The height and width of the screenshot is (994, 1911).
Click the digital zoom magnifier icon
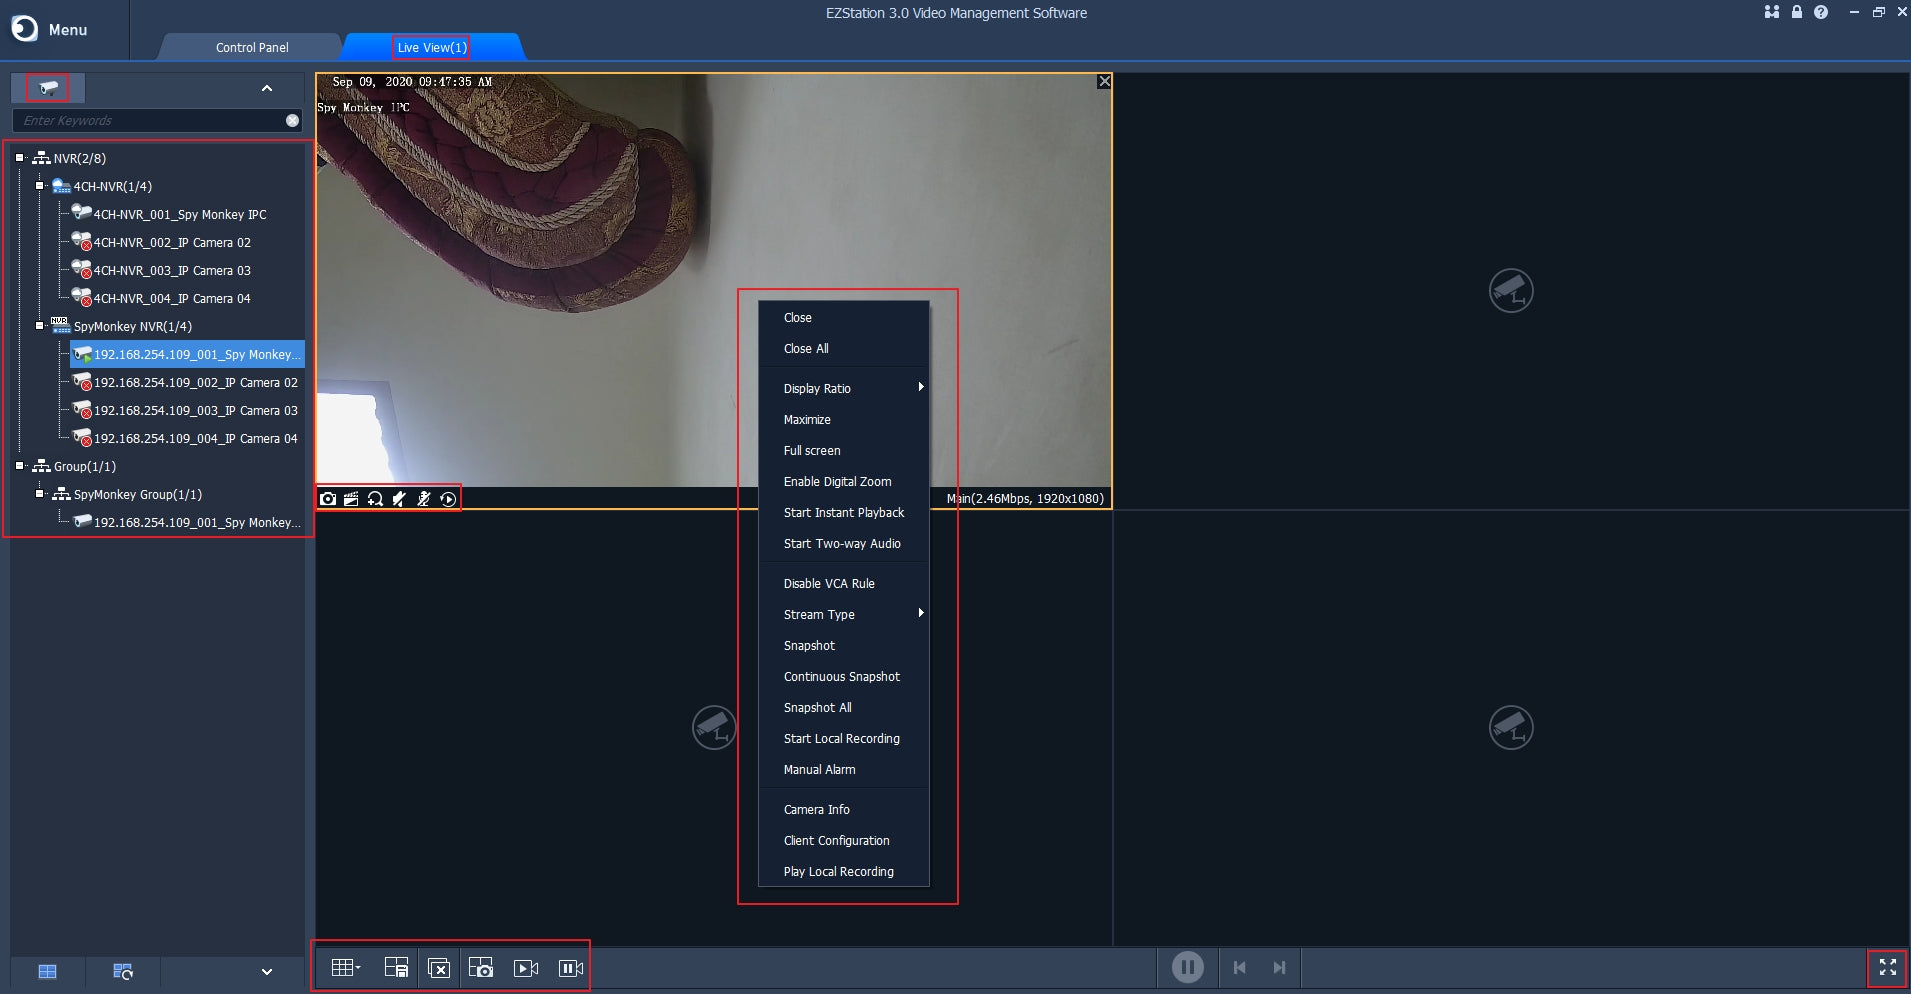tap(375, 499)
